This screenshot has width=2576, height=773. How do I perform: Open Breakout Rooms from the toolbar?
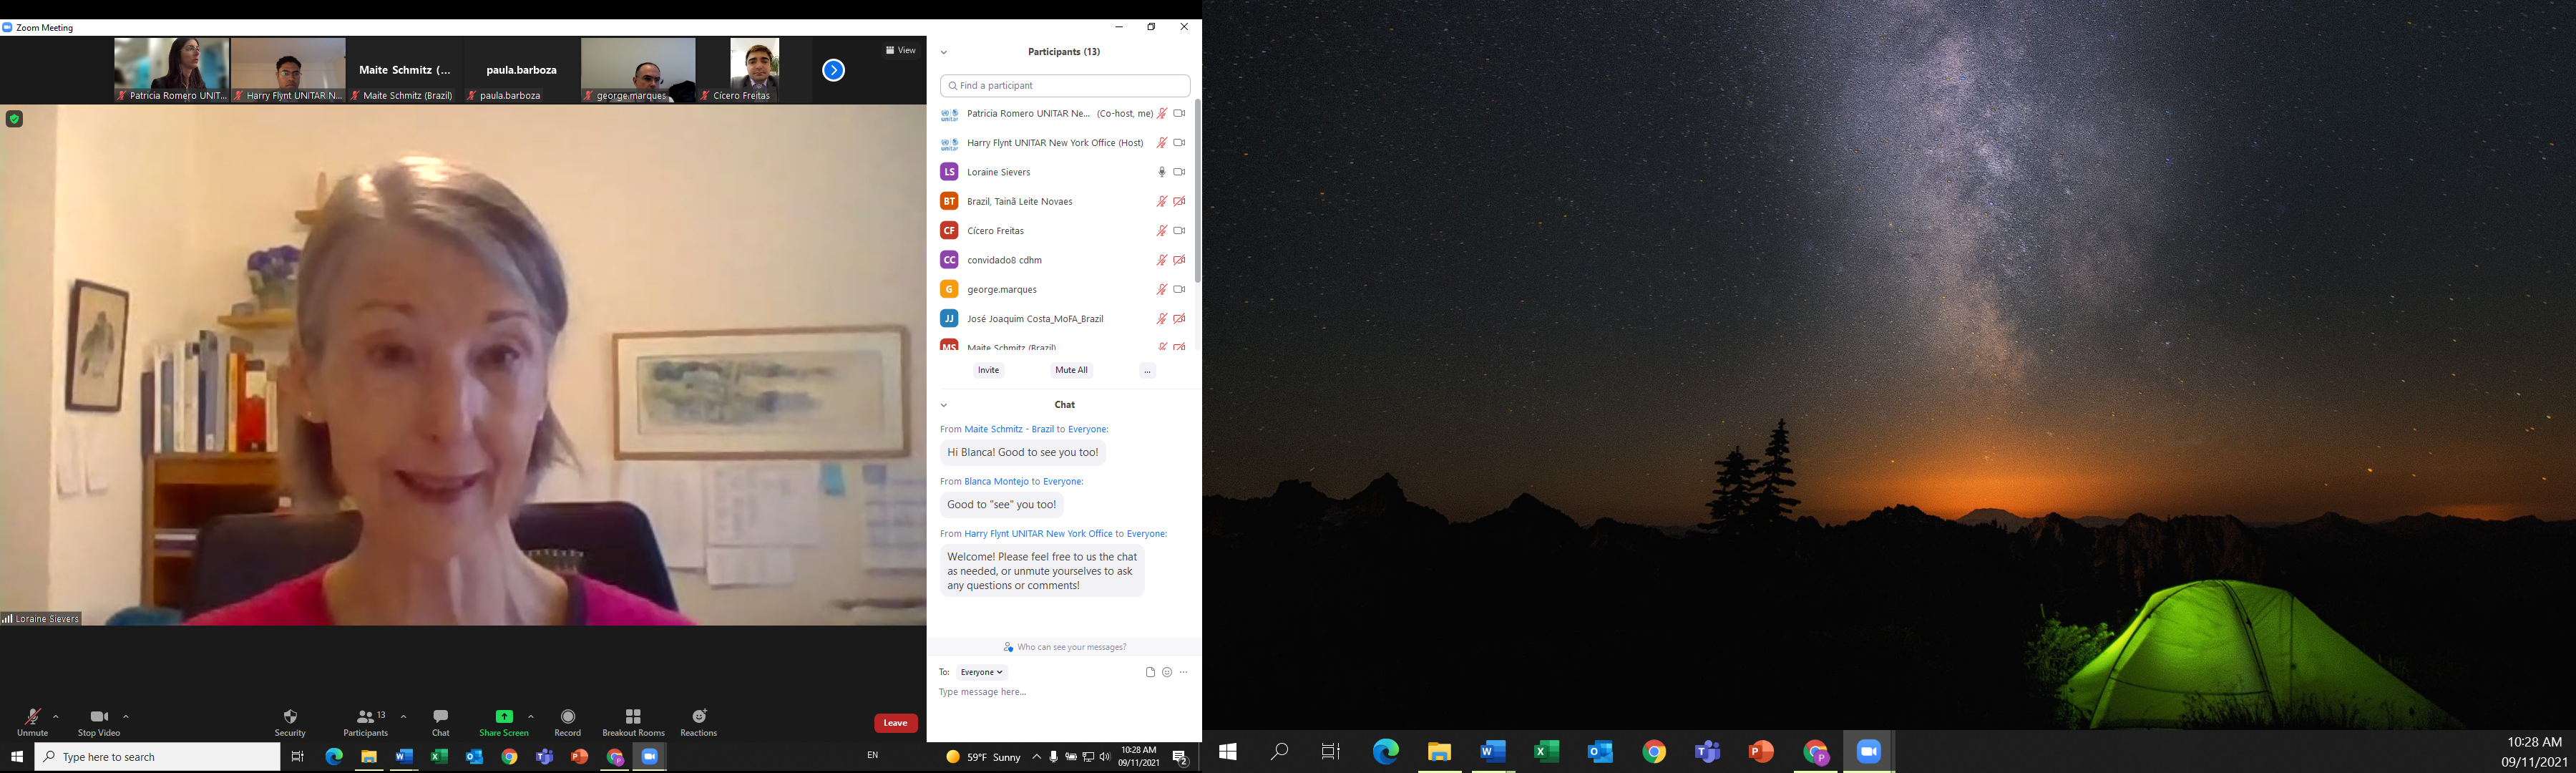(x=633, y=717)
